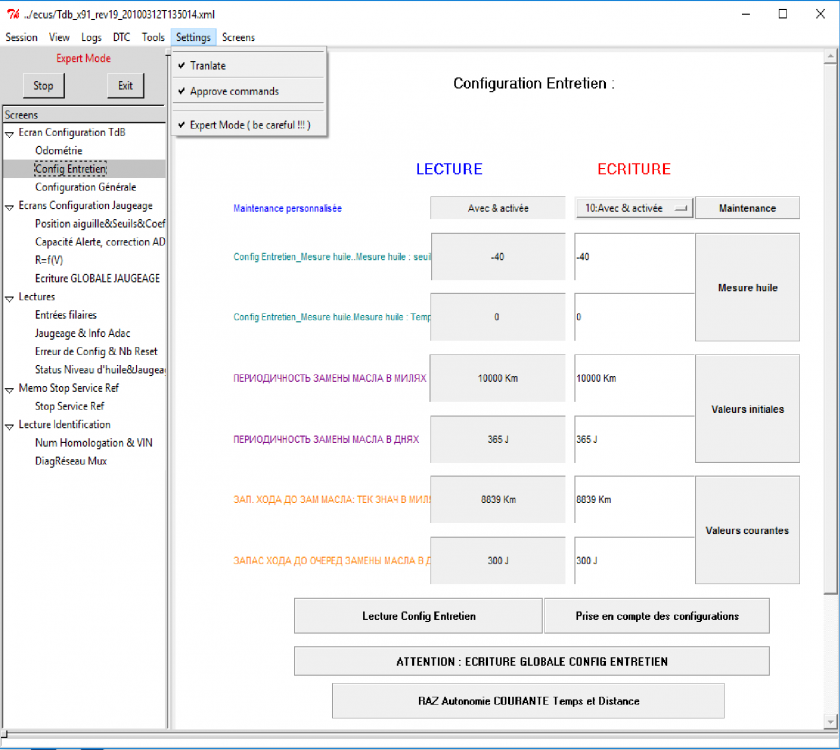The width and height of the screenshot is (840, 750).
Task: Open the Session menu
Action: pyautogui.click(x=21, y=38)
